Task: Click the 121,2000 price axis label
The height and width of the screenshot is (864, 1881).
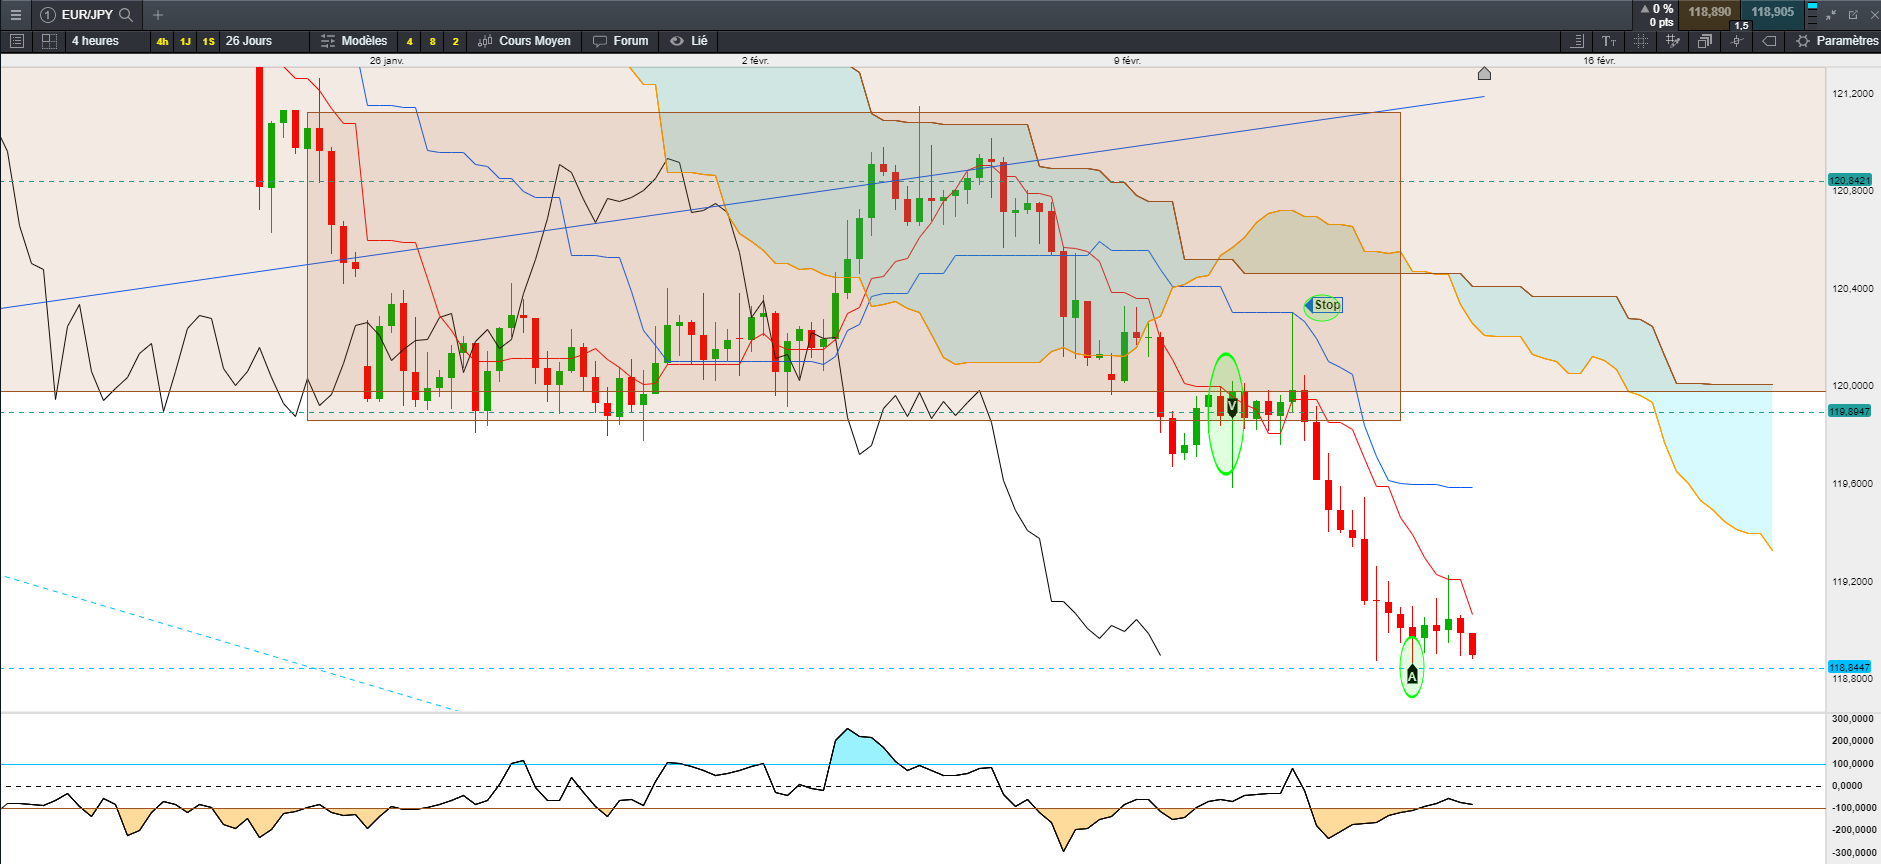Action: pos(1853,93)
